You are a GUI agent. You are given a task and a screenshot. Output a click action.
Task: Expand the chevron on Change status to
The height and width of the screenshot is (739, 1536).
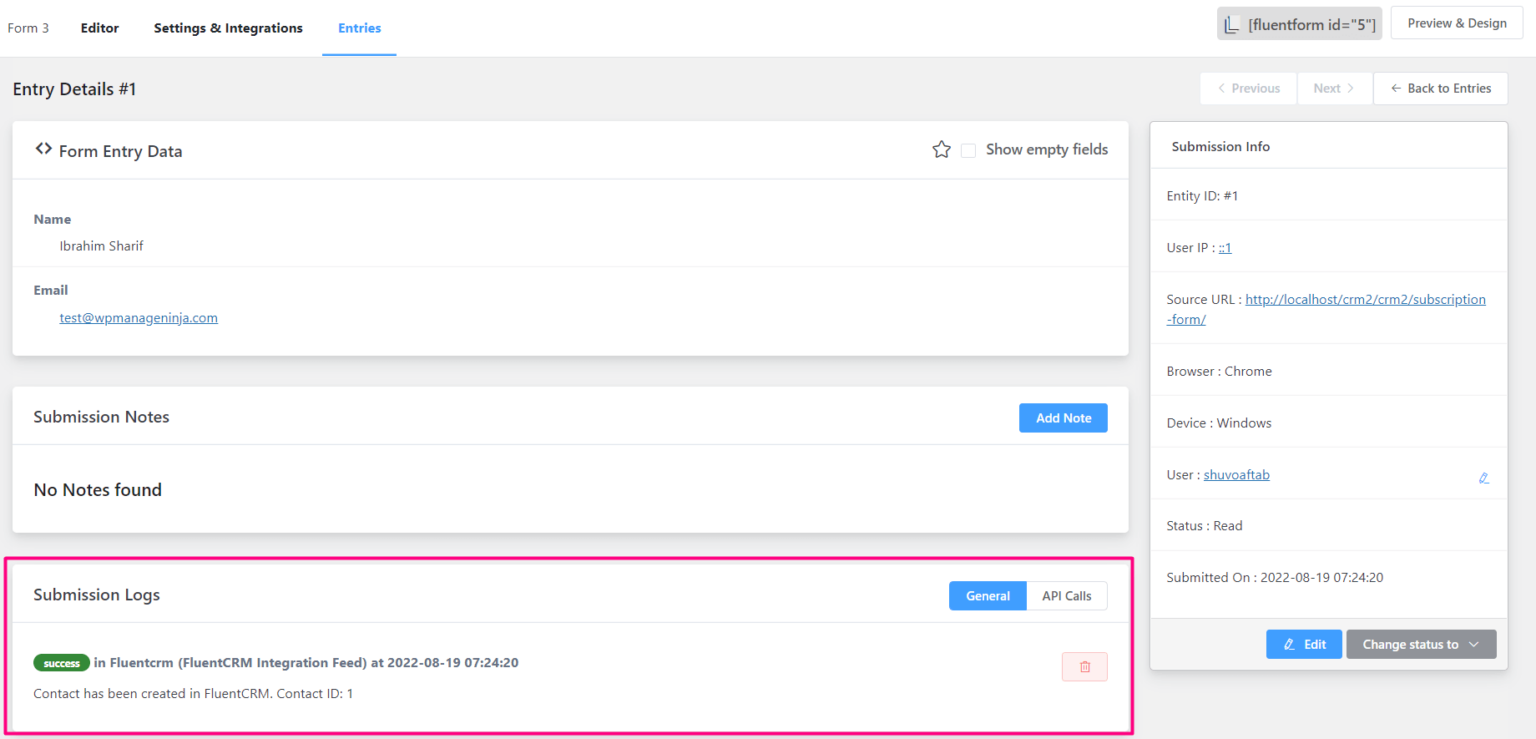[1475, 644]
